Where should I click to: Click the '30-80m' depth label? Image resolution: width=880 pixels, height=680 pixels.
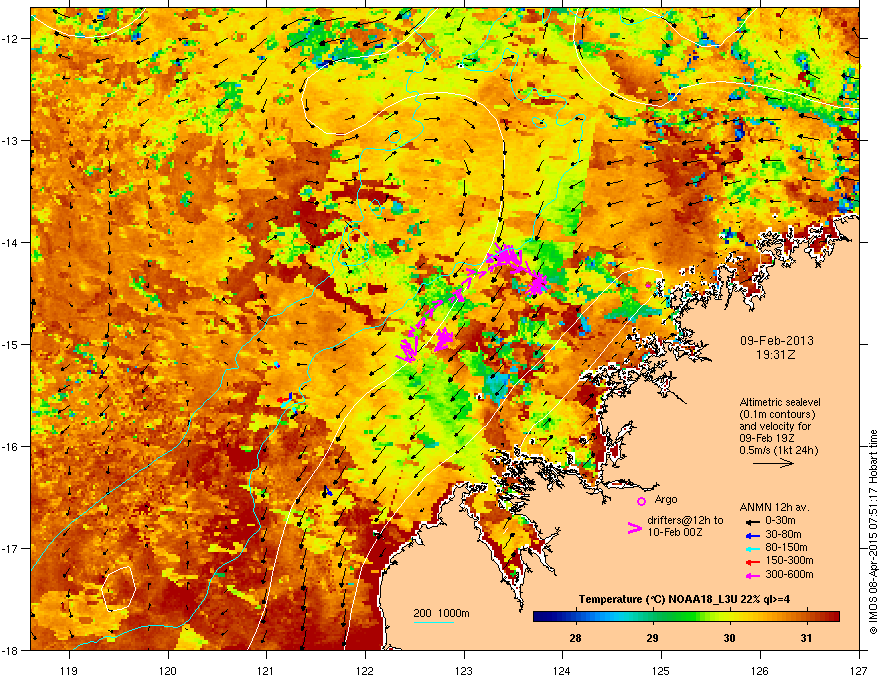[783, 534]
